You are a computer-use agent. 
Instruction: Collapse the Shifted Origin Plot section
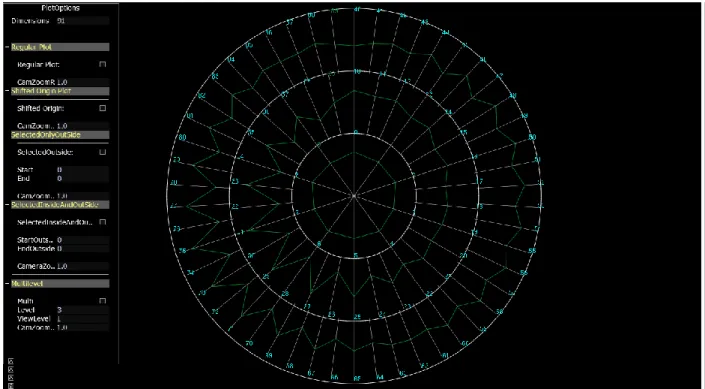point(60,91)
